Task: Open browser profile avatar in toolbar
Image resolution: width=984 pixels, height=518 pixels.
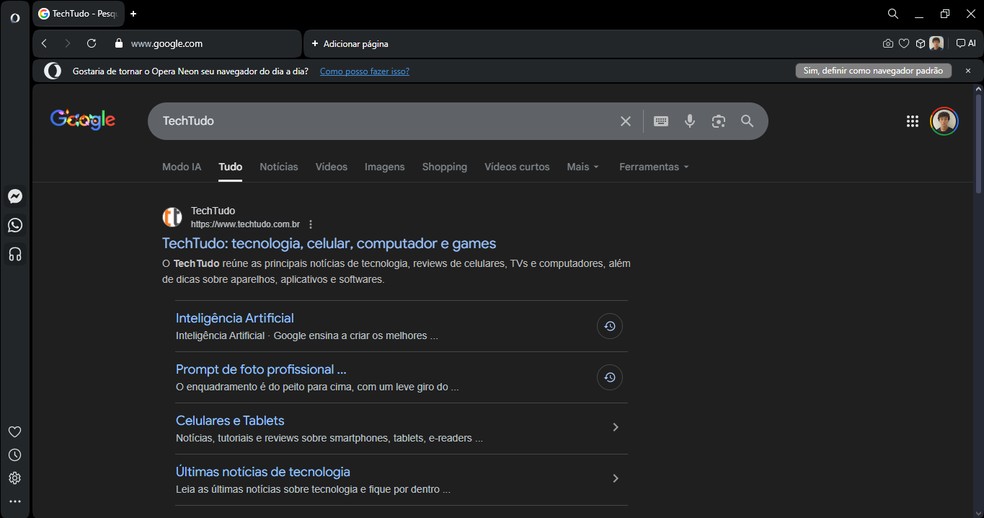Action: (936, 43)
